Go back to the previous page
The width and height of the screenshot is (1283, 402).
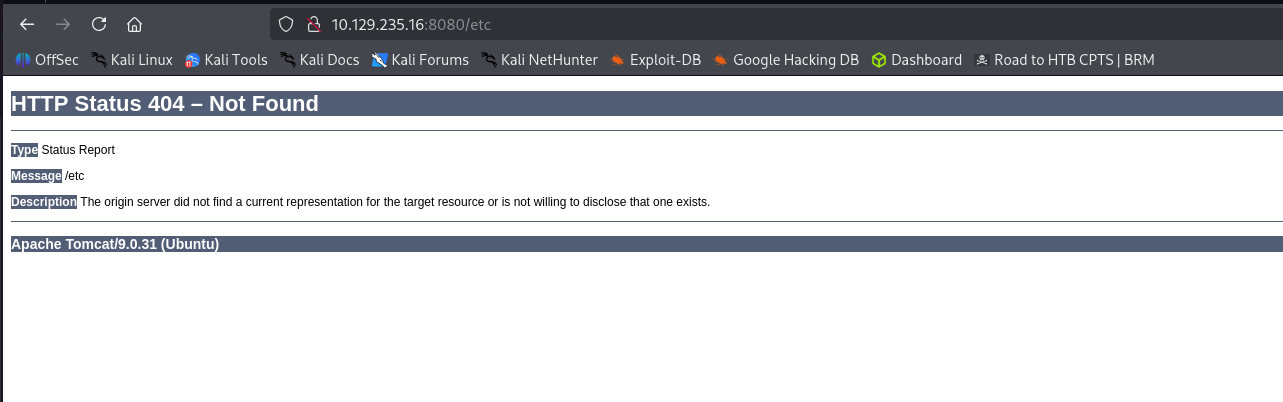coord(27,24)
